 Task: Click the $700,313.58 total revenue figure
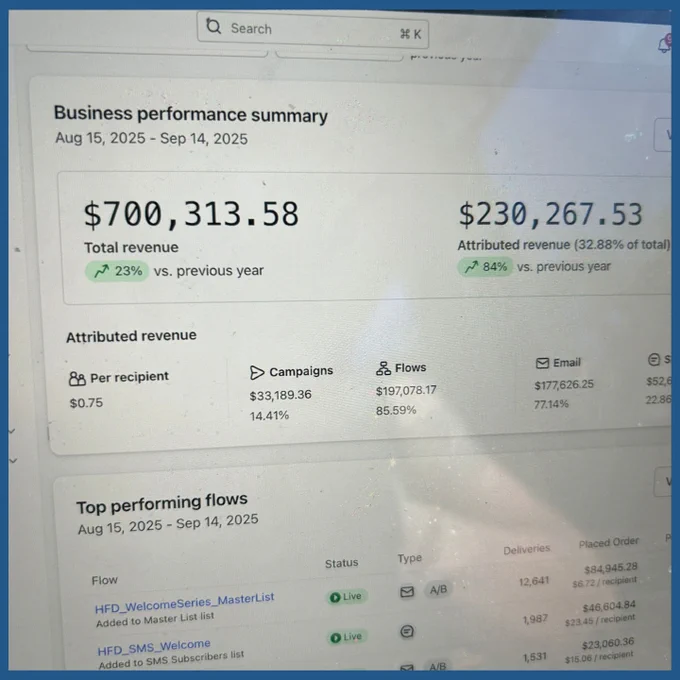[191, 214]
